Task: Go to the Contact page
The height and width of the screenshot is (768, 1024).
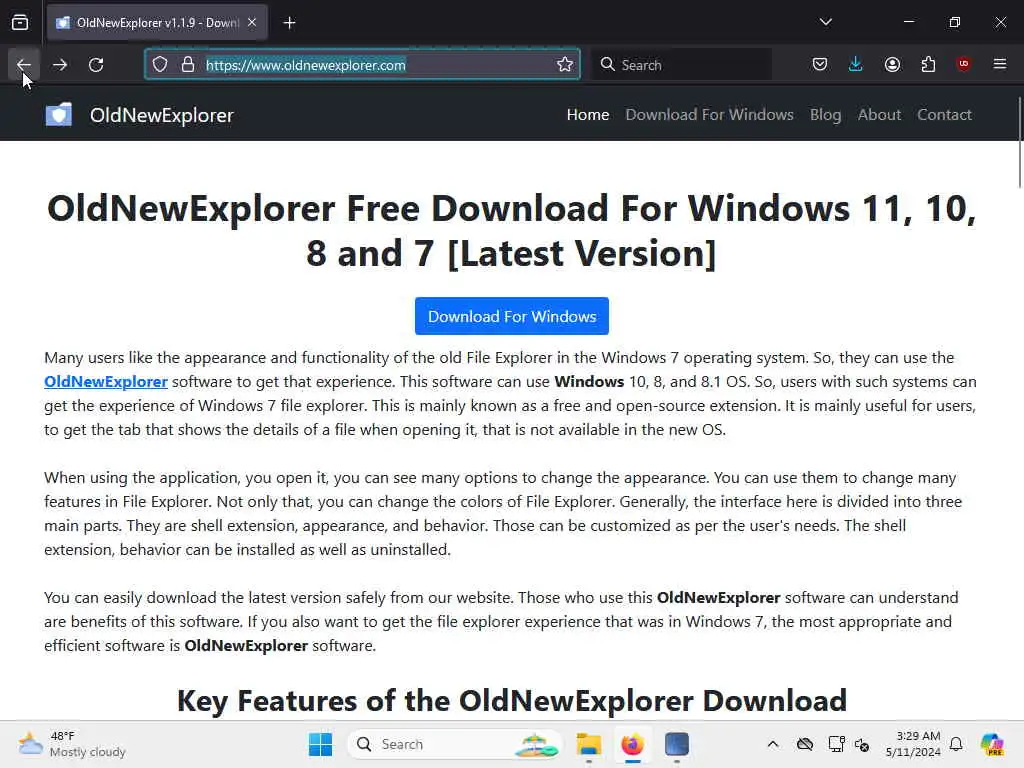Action: click(944, 115)
